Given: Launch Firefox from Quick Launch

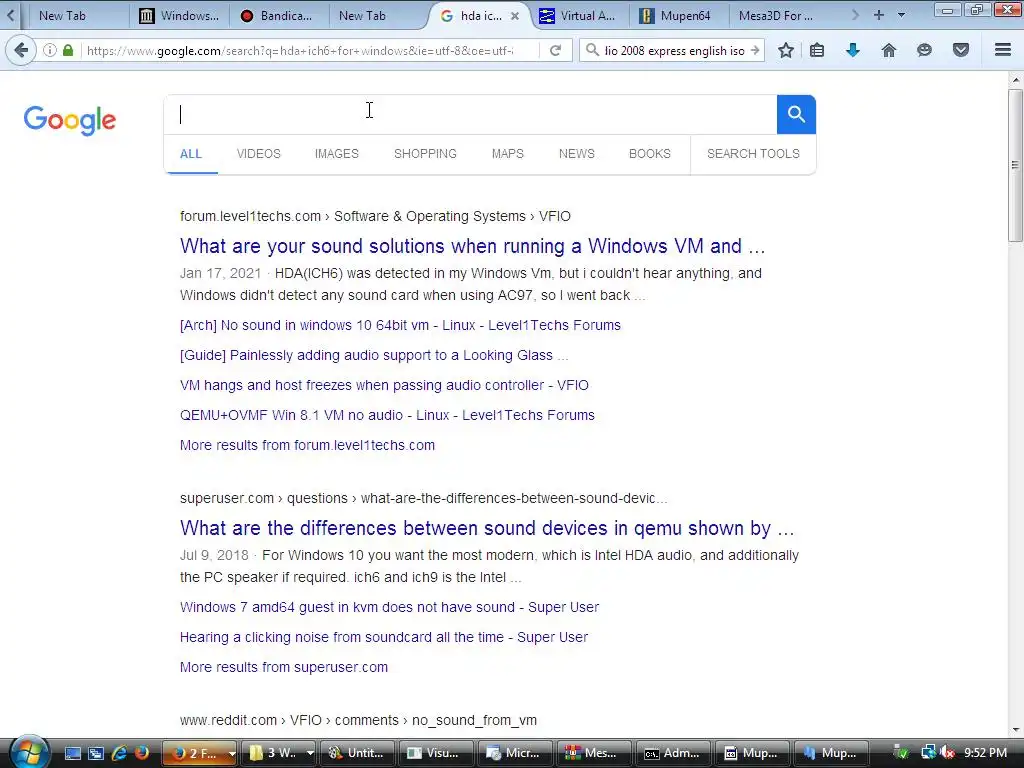Looking at the screenshot, I should pyautogui.click(x=142, y=753).
